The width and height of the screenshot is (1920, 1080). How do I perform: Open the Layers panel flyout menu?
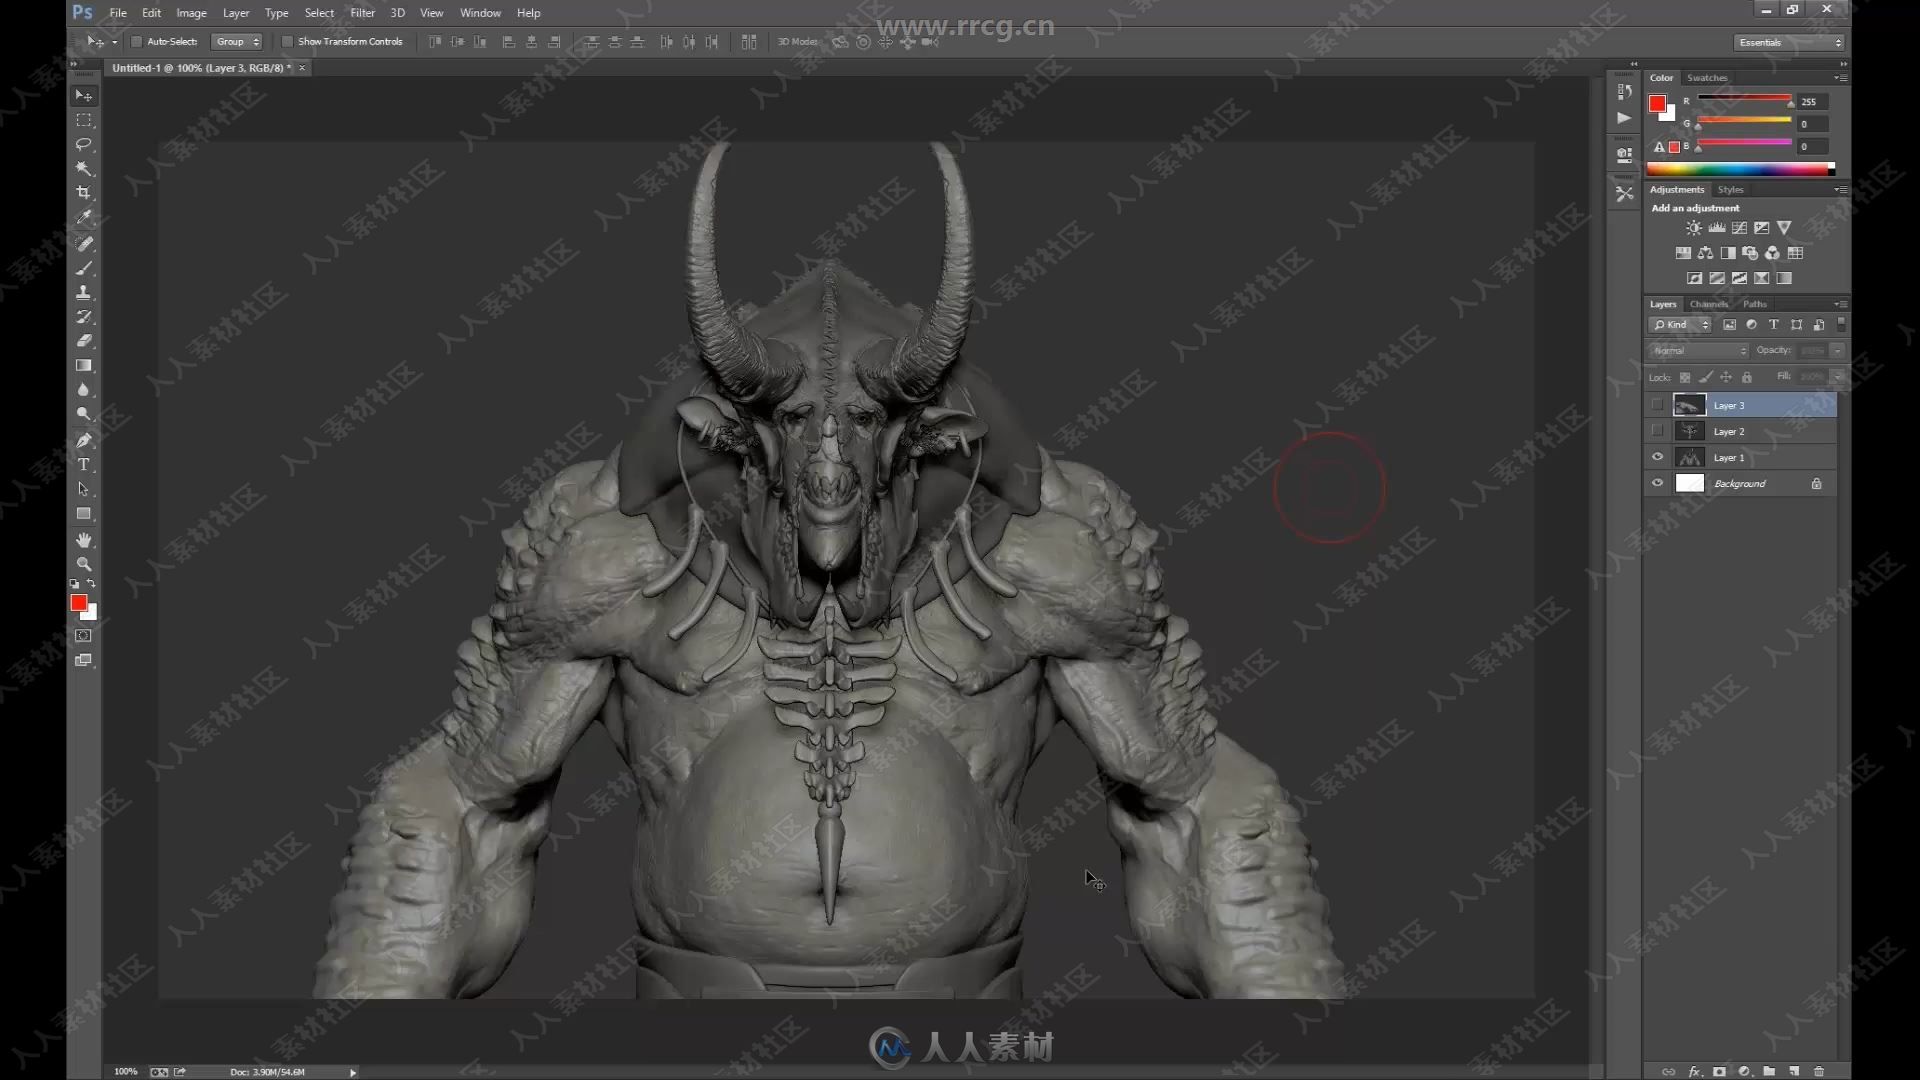[x=1840, y=304]
